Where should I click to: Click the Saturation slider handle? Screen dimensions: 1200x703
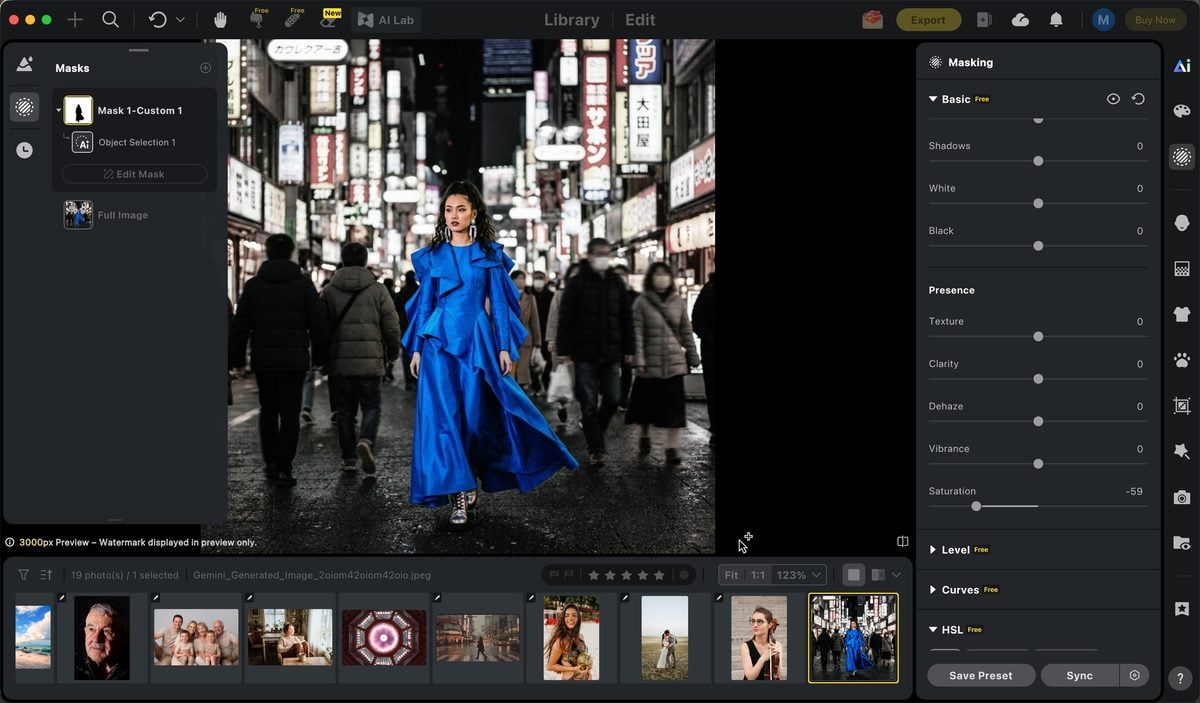pyautogui.click(x=976, y=506)
